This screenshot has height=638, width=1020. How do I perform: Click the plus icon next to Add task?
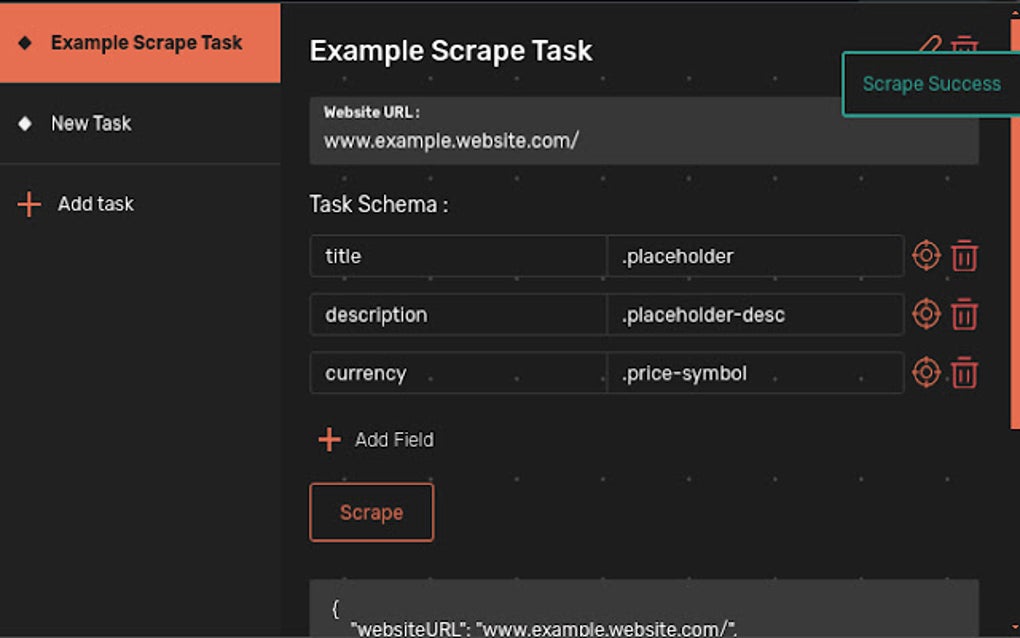[27, 204]
